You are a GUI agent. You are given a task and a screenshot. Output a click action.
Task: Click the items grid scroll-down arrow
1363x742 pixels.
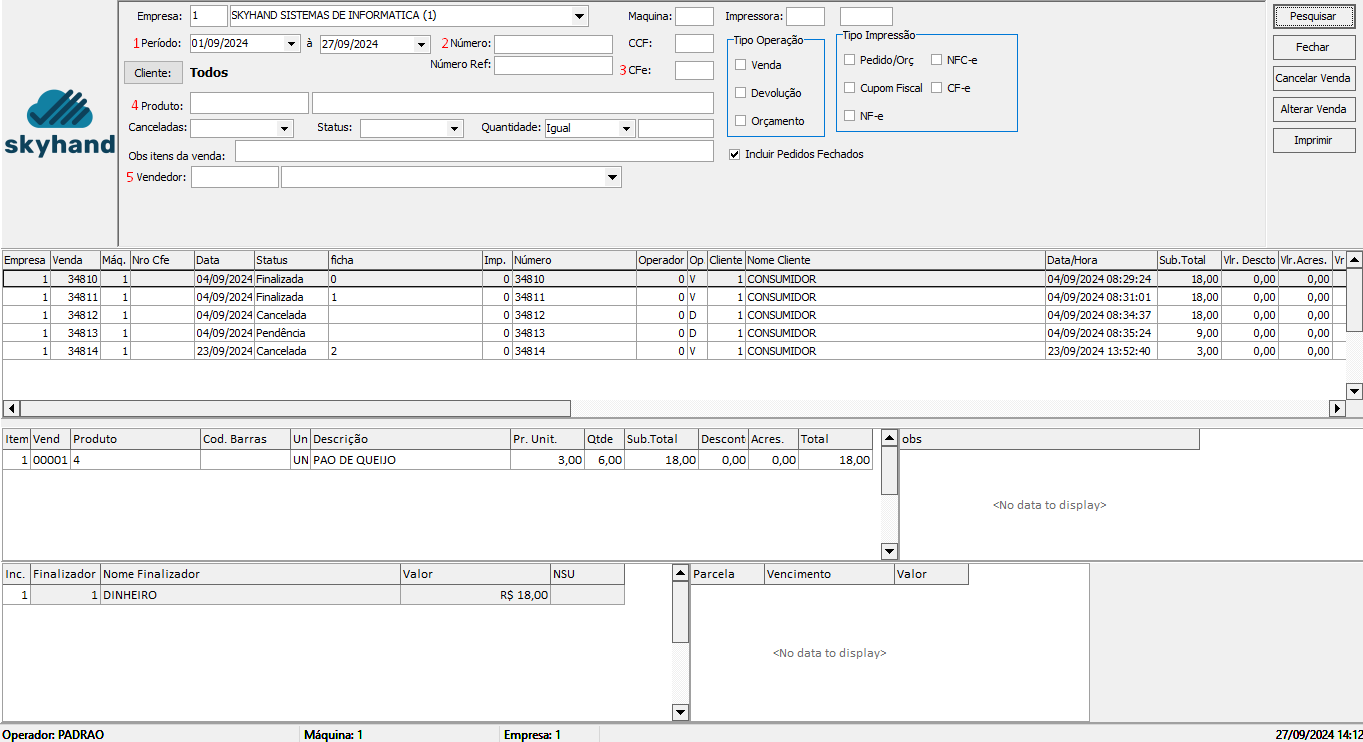tap(889, 551)
